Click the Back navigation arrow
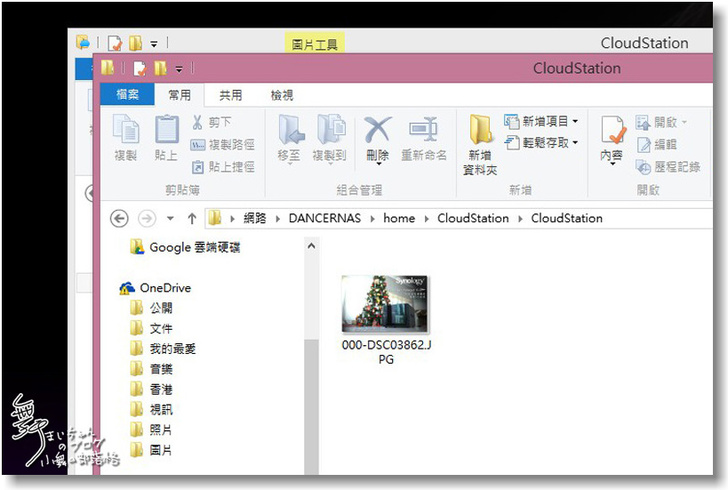 click(x=119, y=218)
